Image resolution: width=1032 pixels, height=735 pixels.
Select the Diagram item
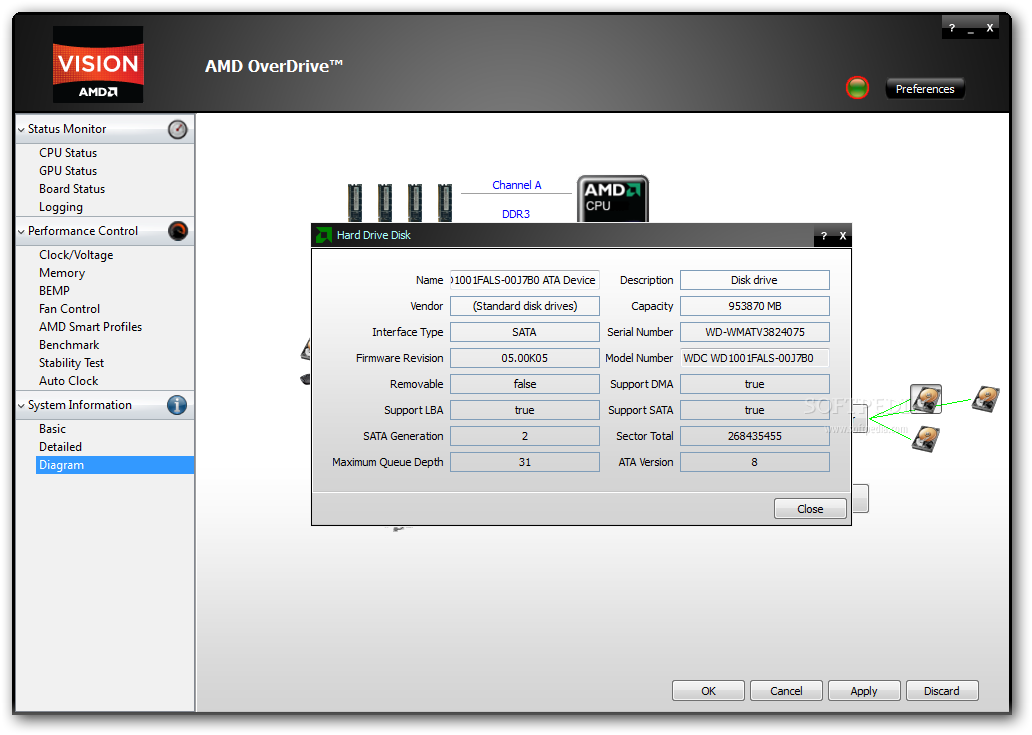coord(115,465)
